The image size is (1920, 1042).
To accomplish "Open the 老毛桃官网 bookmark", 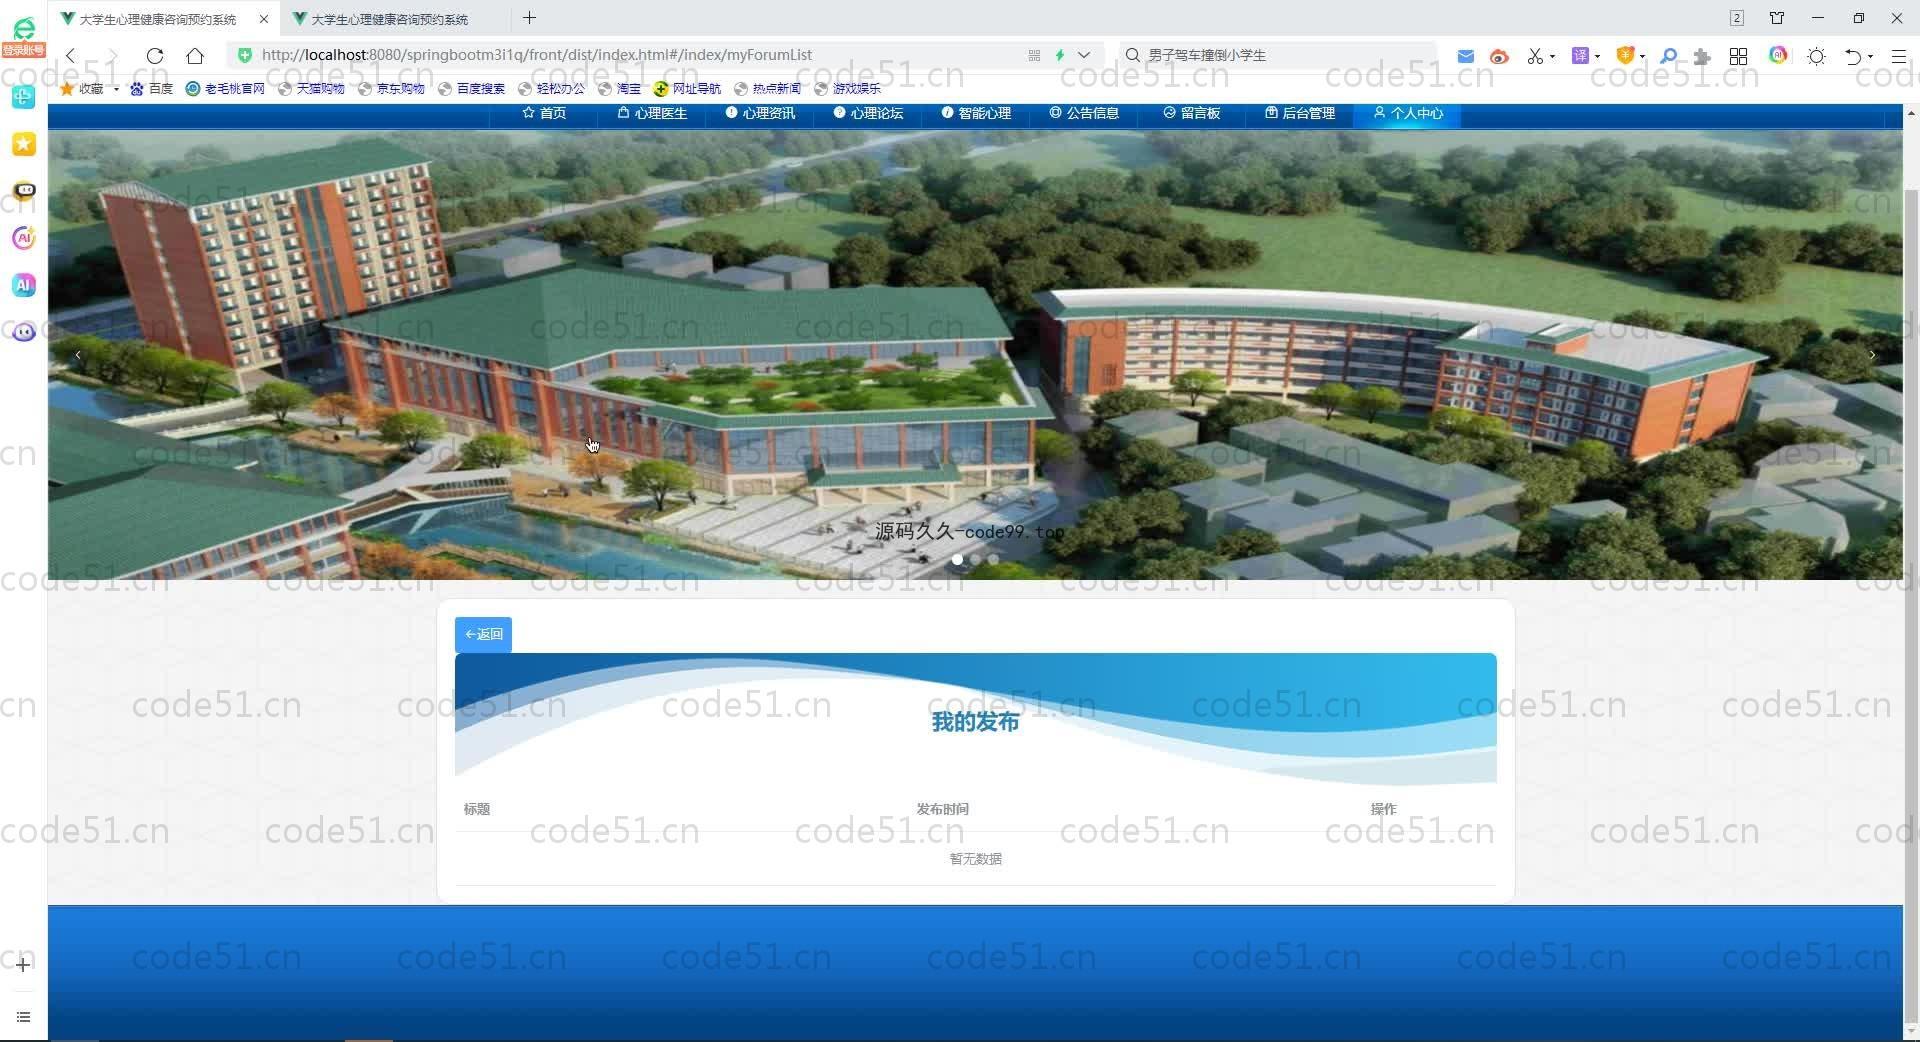I will (225, 88).
